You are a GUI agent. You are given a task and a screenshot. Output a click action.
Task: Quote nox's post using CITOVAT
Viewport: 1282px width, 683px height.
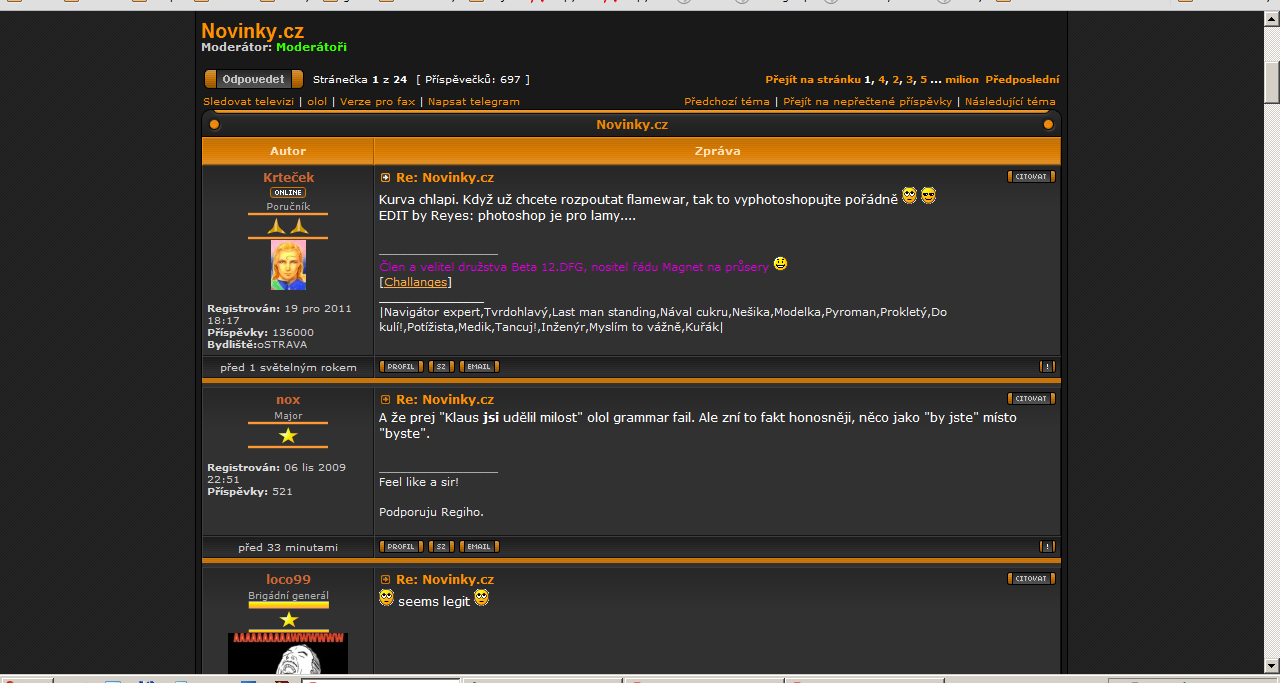[x=1030, y=399]
